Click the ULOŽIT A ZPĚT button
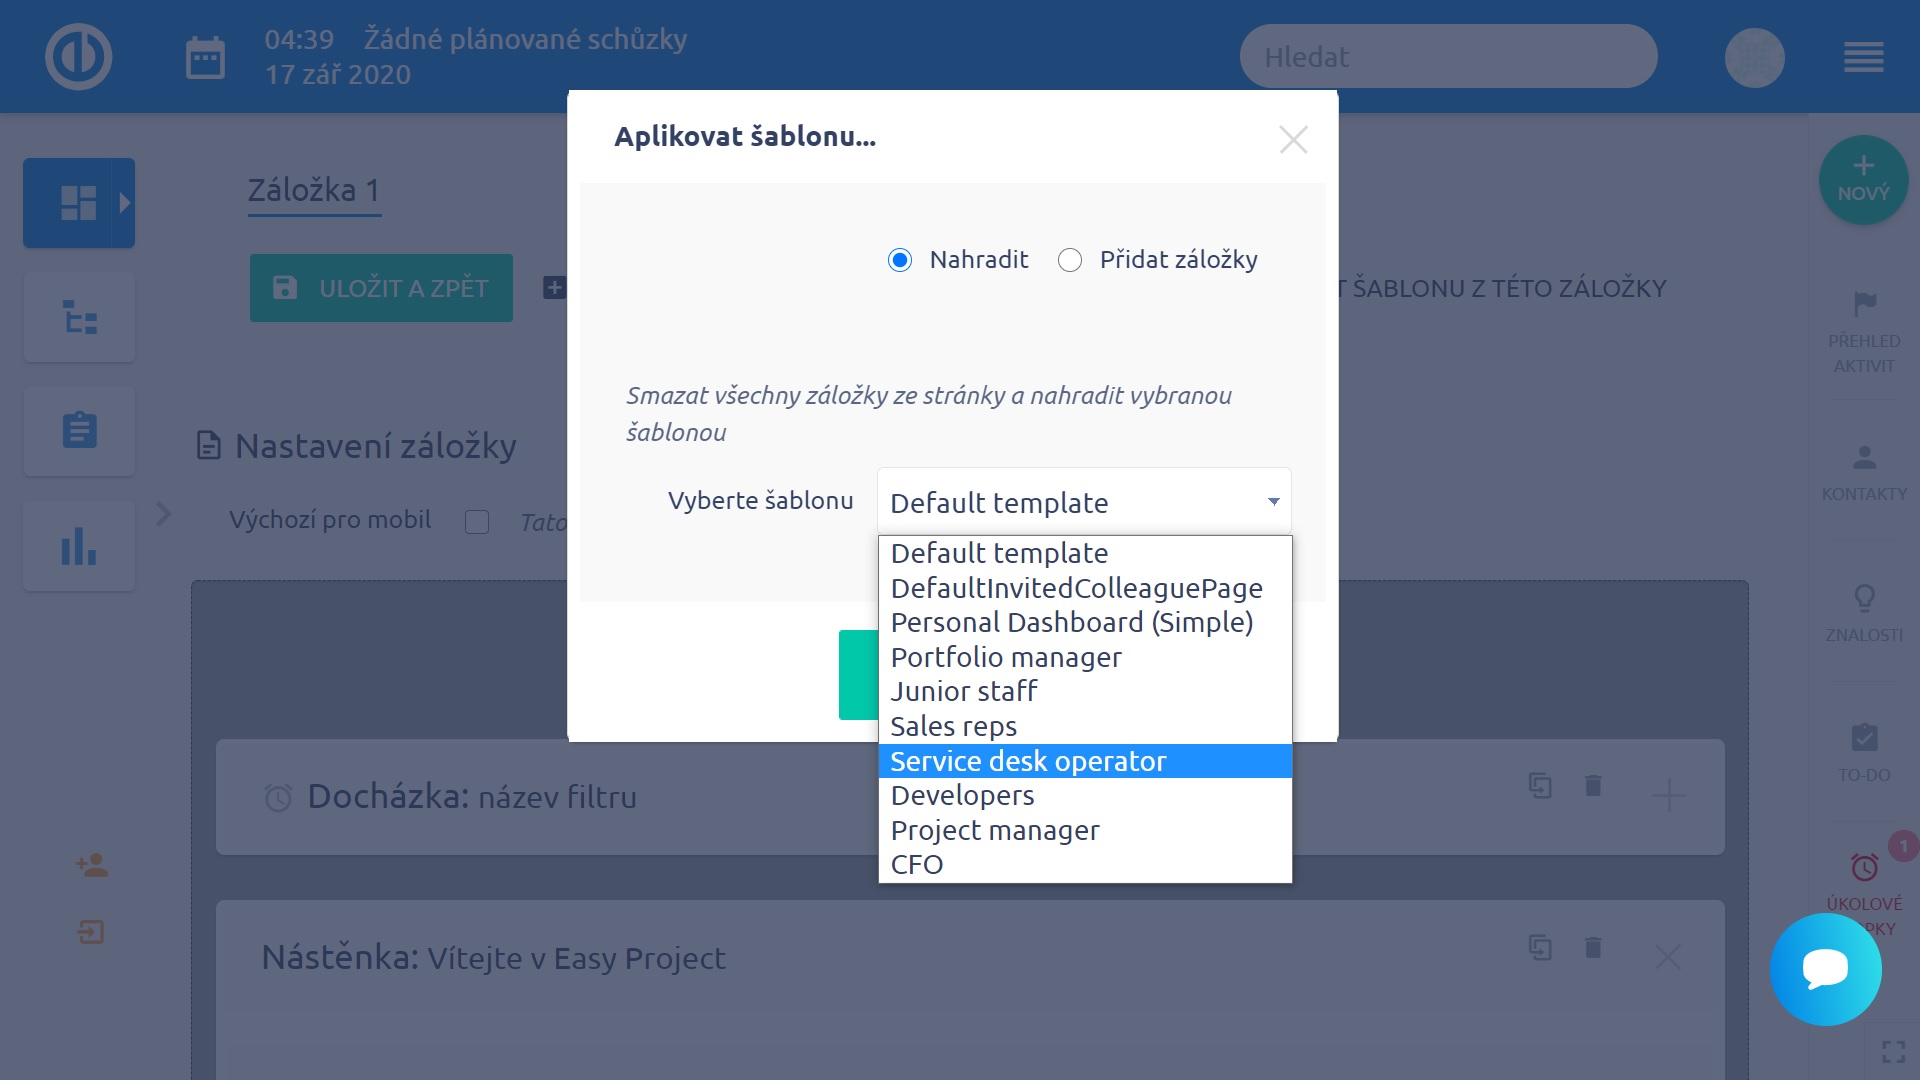 [381, 288]
